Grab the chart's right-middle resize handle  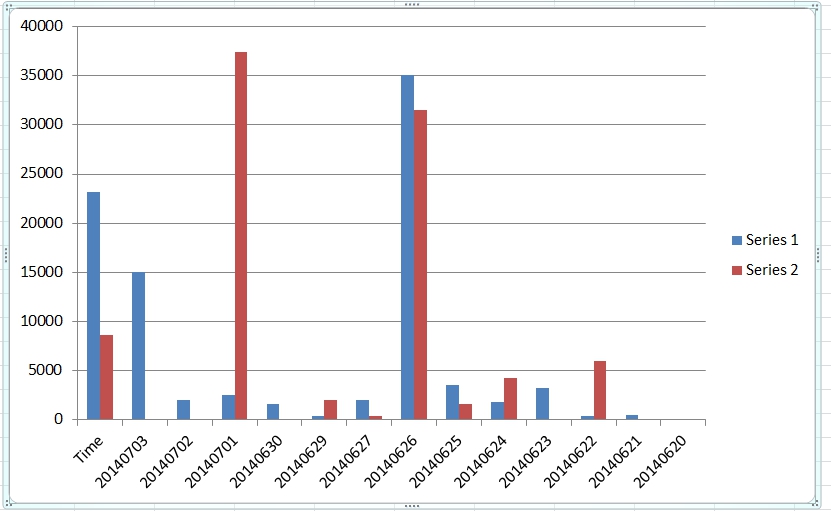pos(818,255)
